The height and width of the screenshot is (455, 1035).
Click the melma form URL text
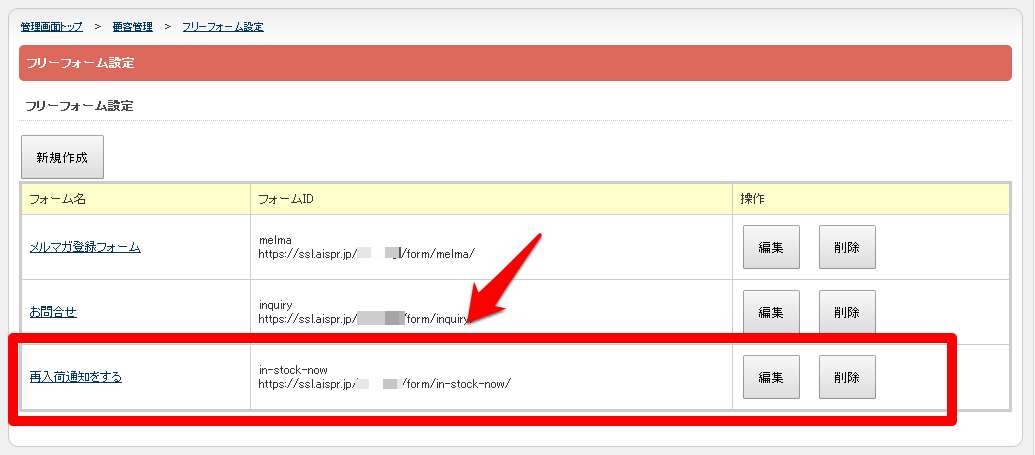tap(366, 254)
